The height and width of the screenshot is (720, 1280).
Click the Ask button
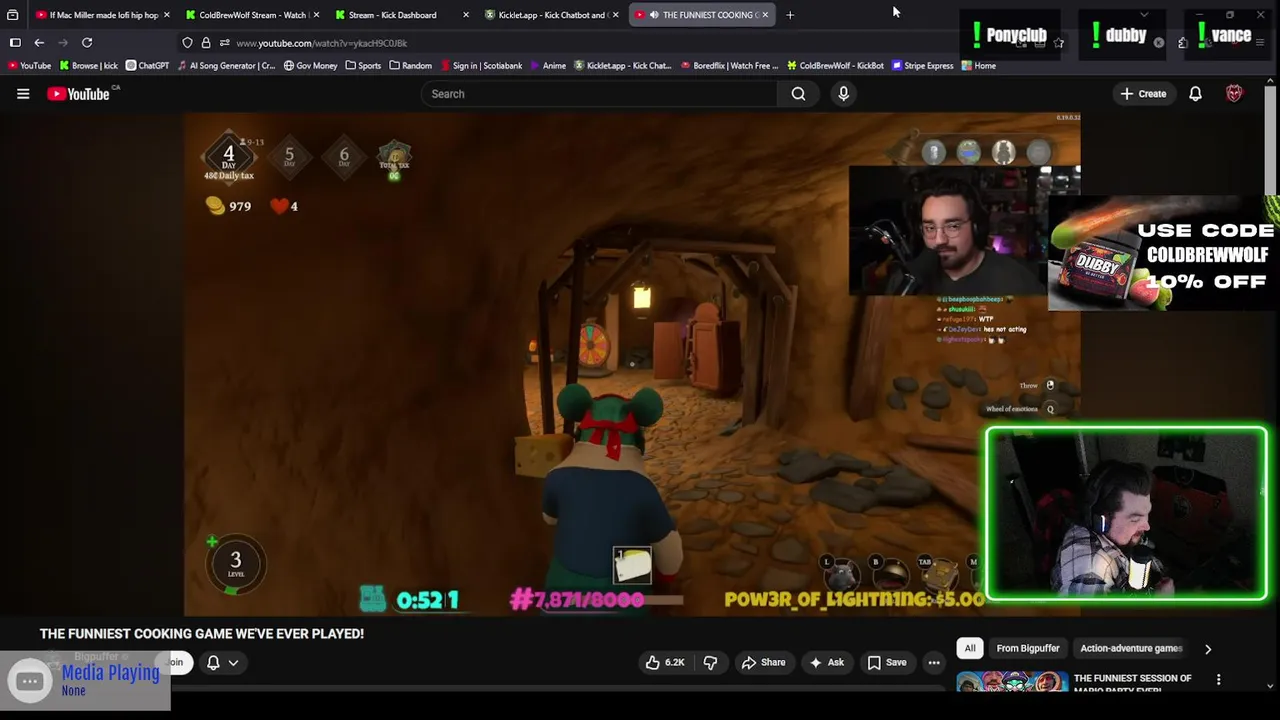coord(827,662)
